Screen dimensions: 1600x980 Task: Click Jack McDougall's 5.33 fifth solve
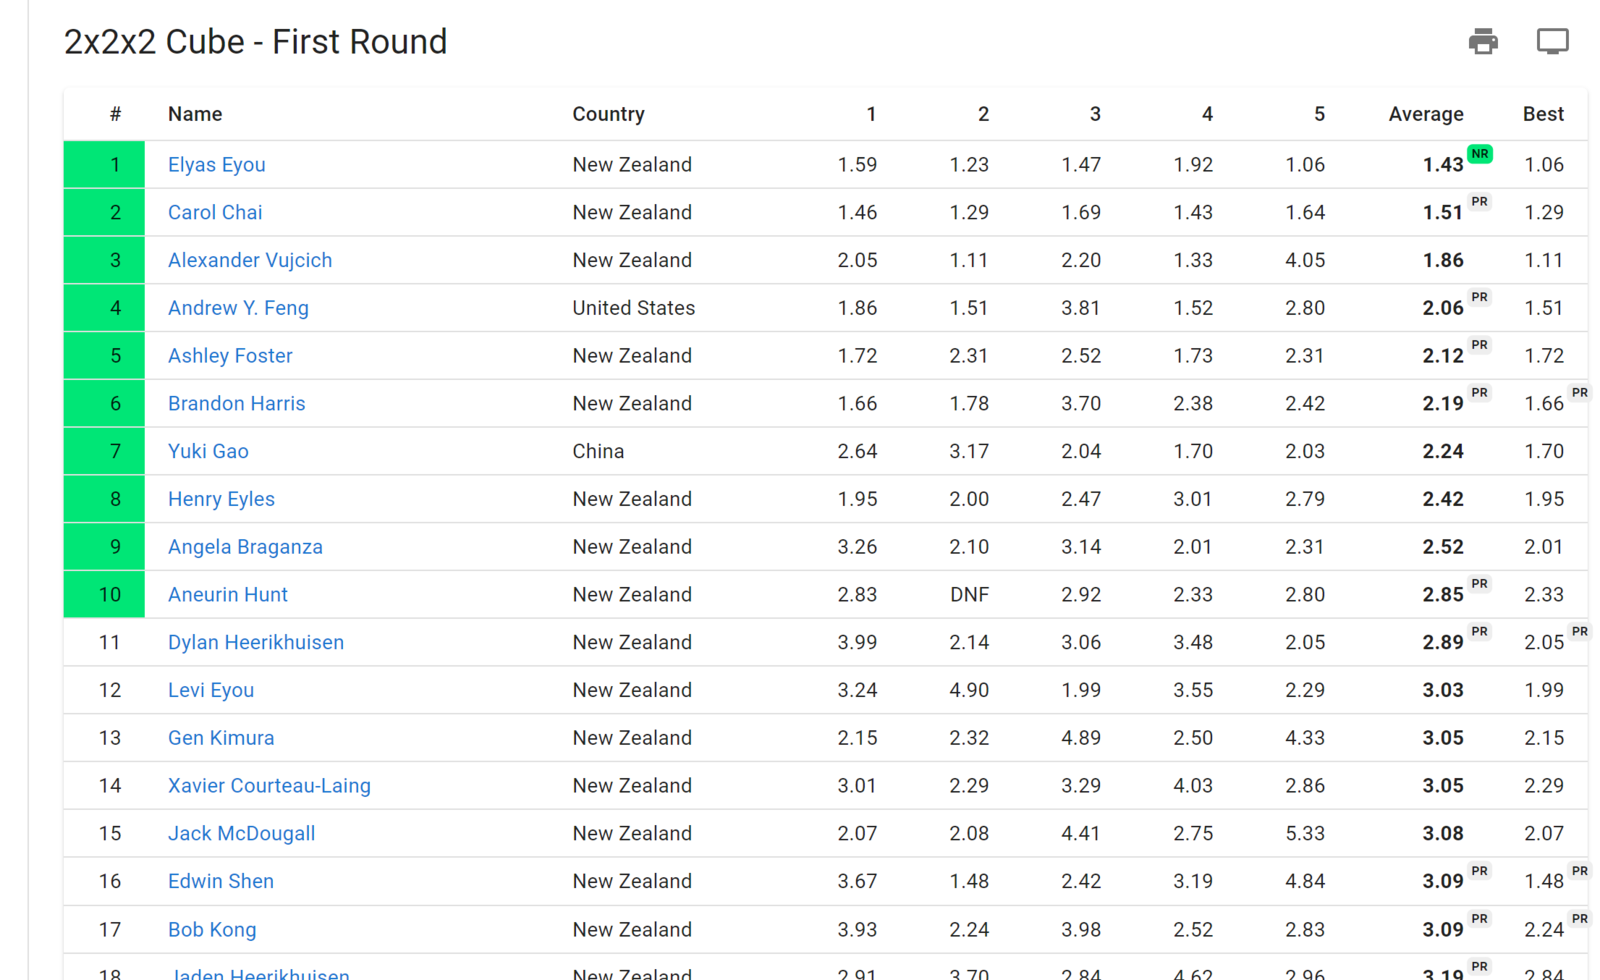pos(1305,834)
